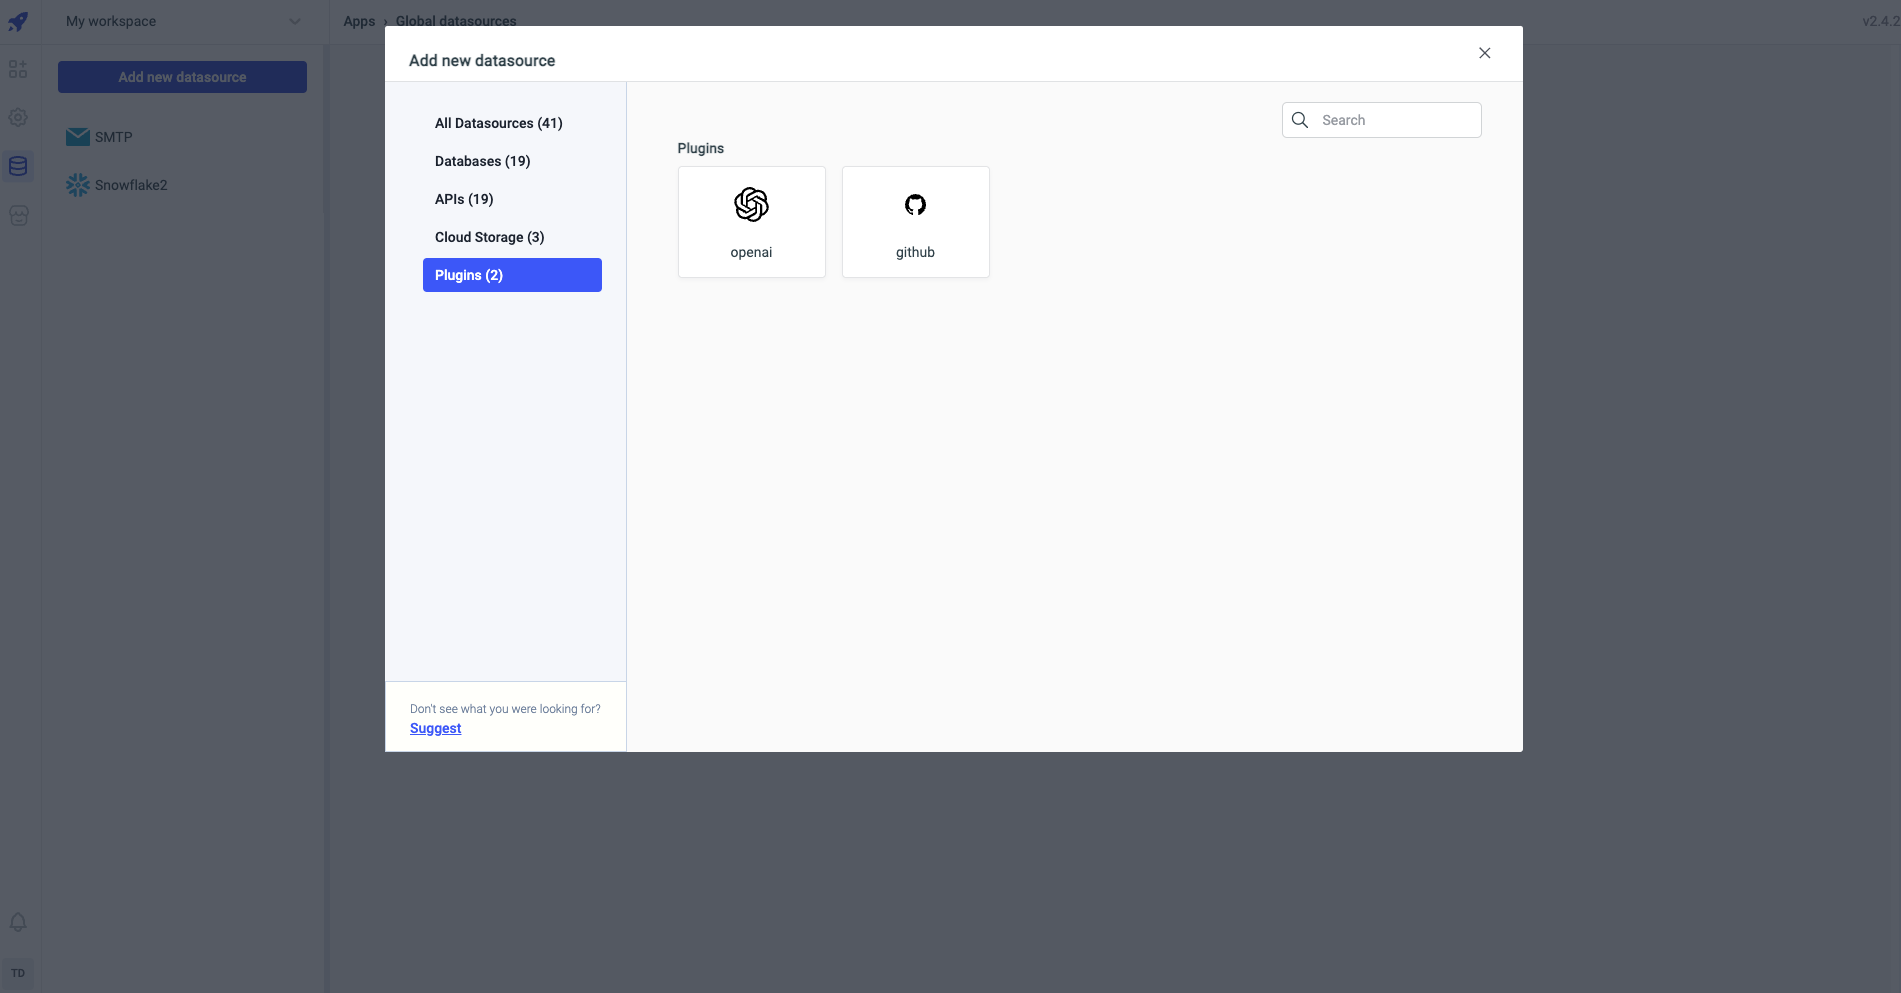1901x993 pixels.
Task: Open notifications bell icon
Action: [x=18, y=922]
